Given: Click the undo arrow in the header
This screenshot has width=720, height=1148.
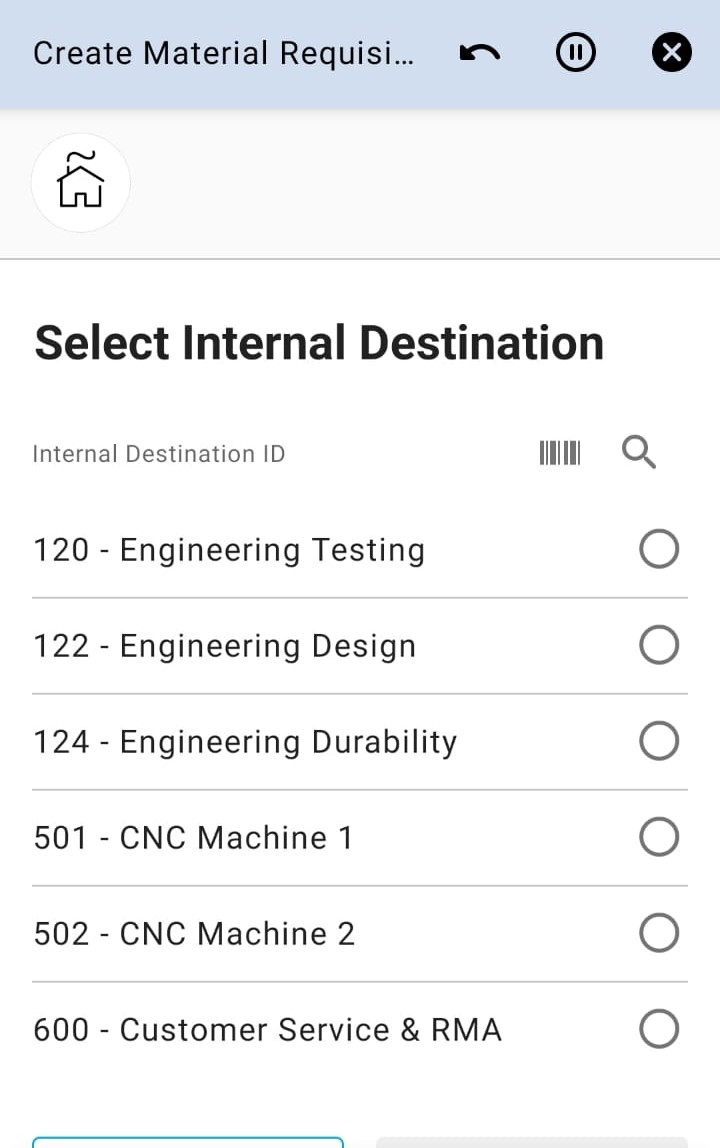Looking at the screenshot, I should point(480,53).
